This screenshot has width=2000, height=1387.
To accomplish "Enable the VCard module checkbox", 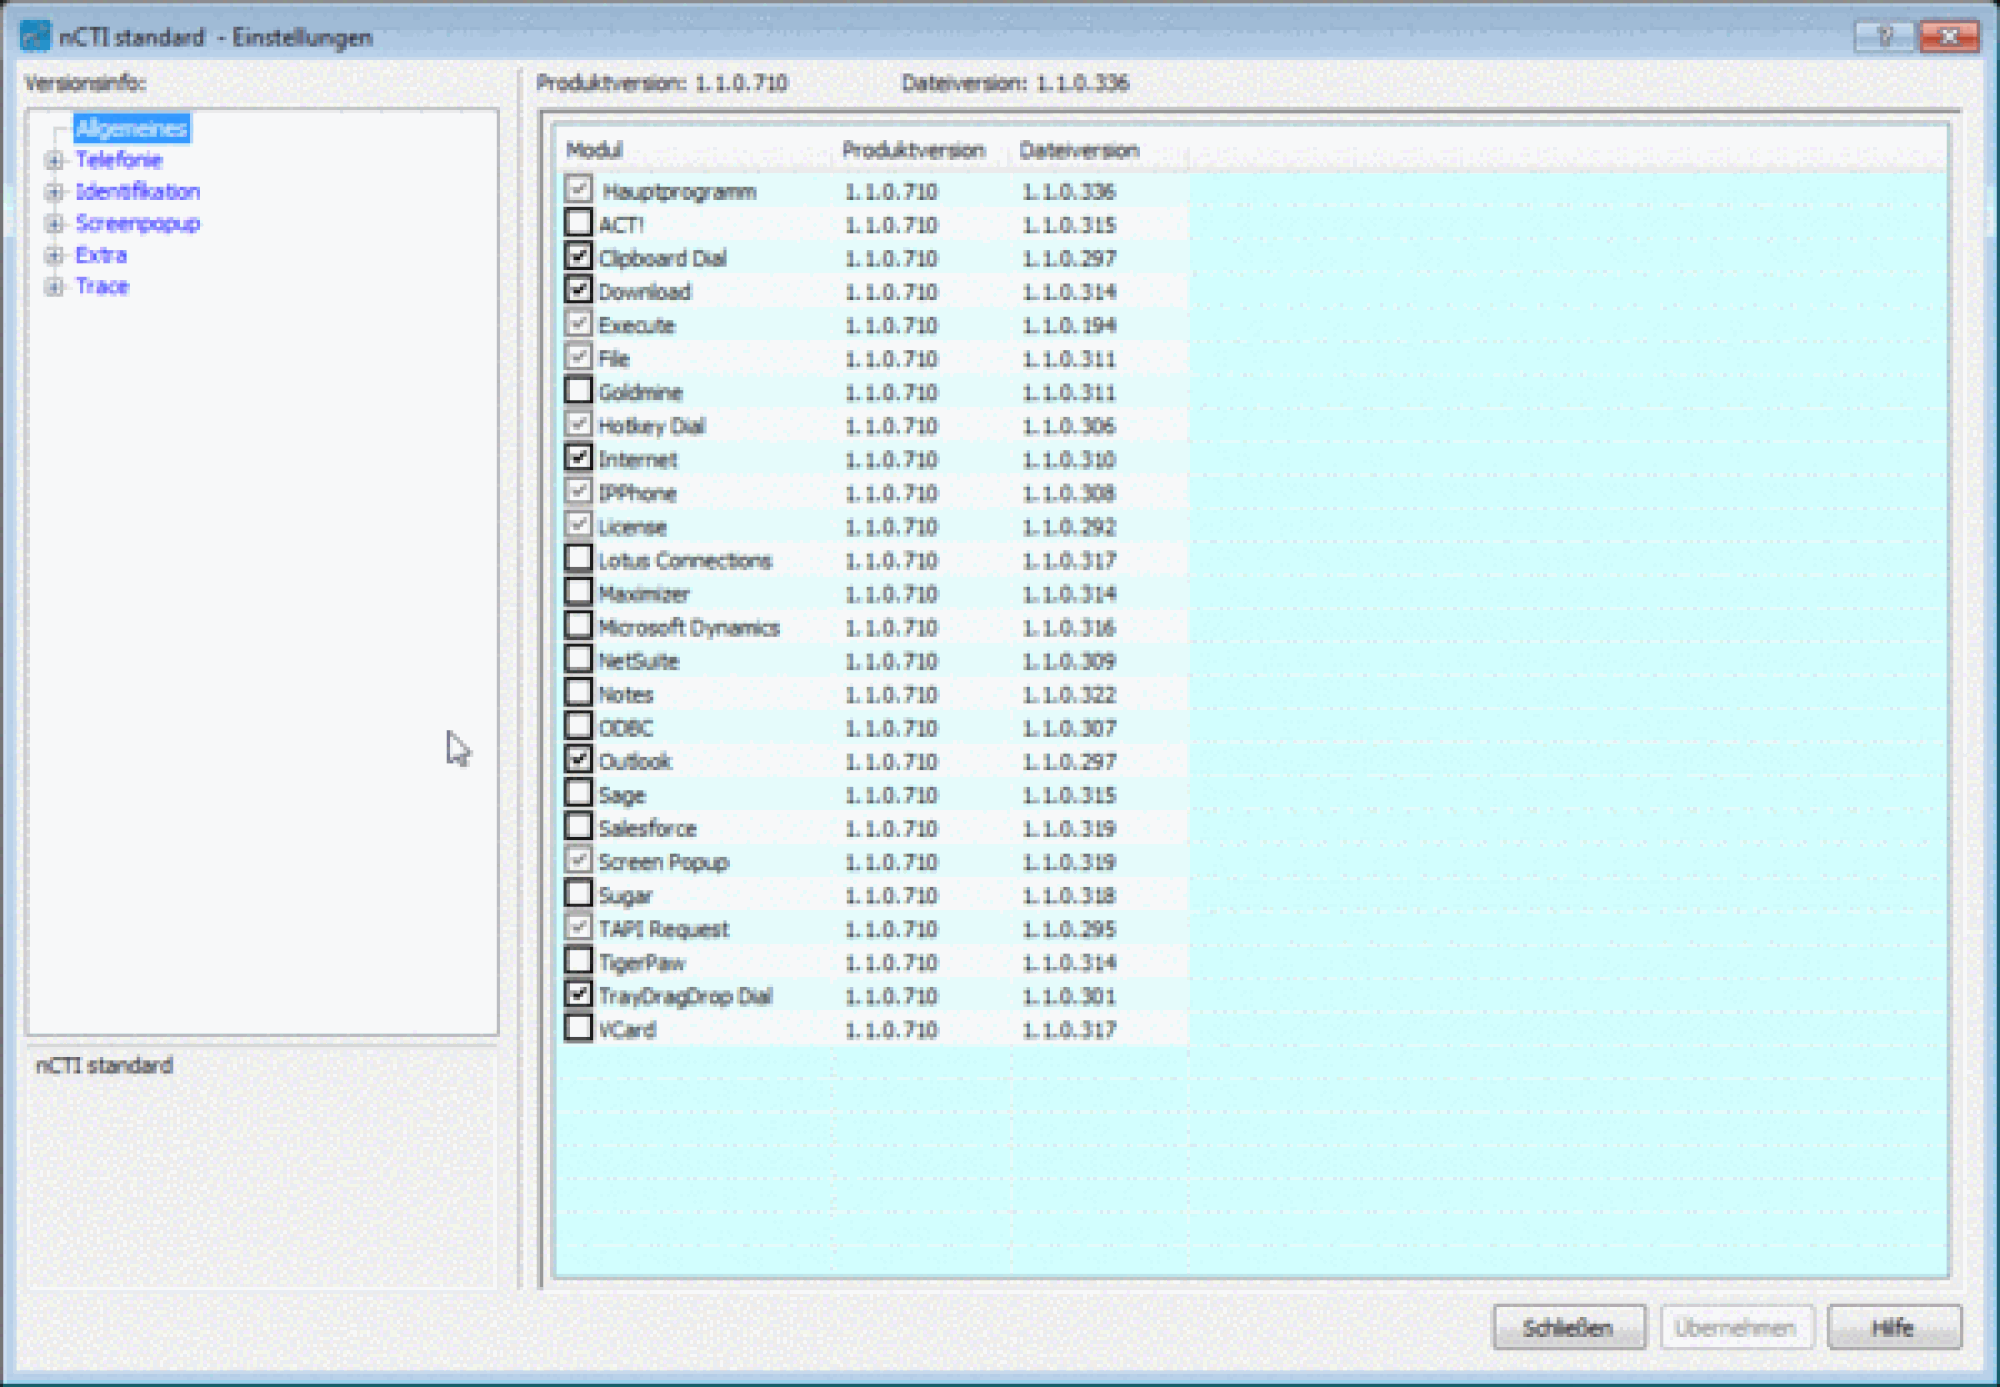I will pos(578,1028).
